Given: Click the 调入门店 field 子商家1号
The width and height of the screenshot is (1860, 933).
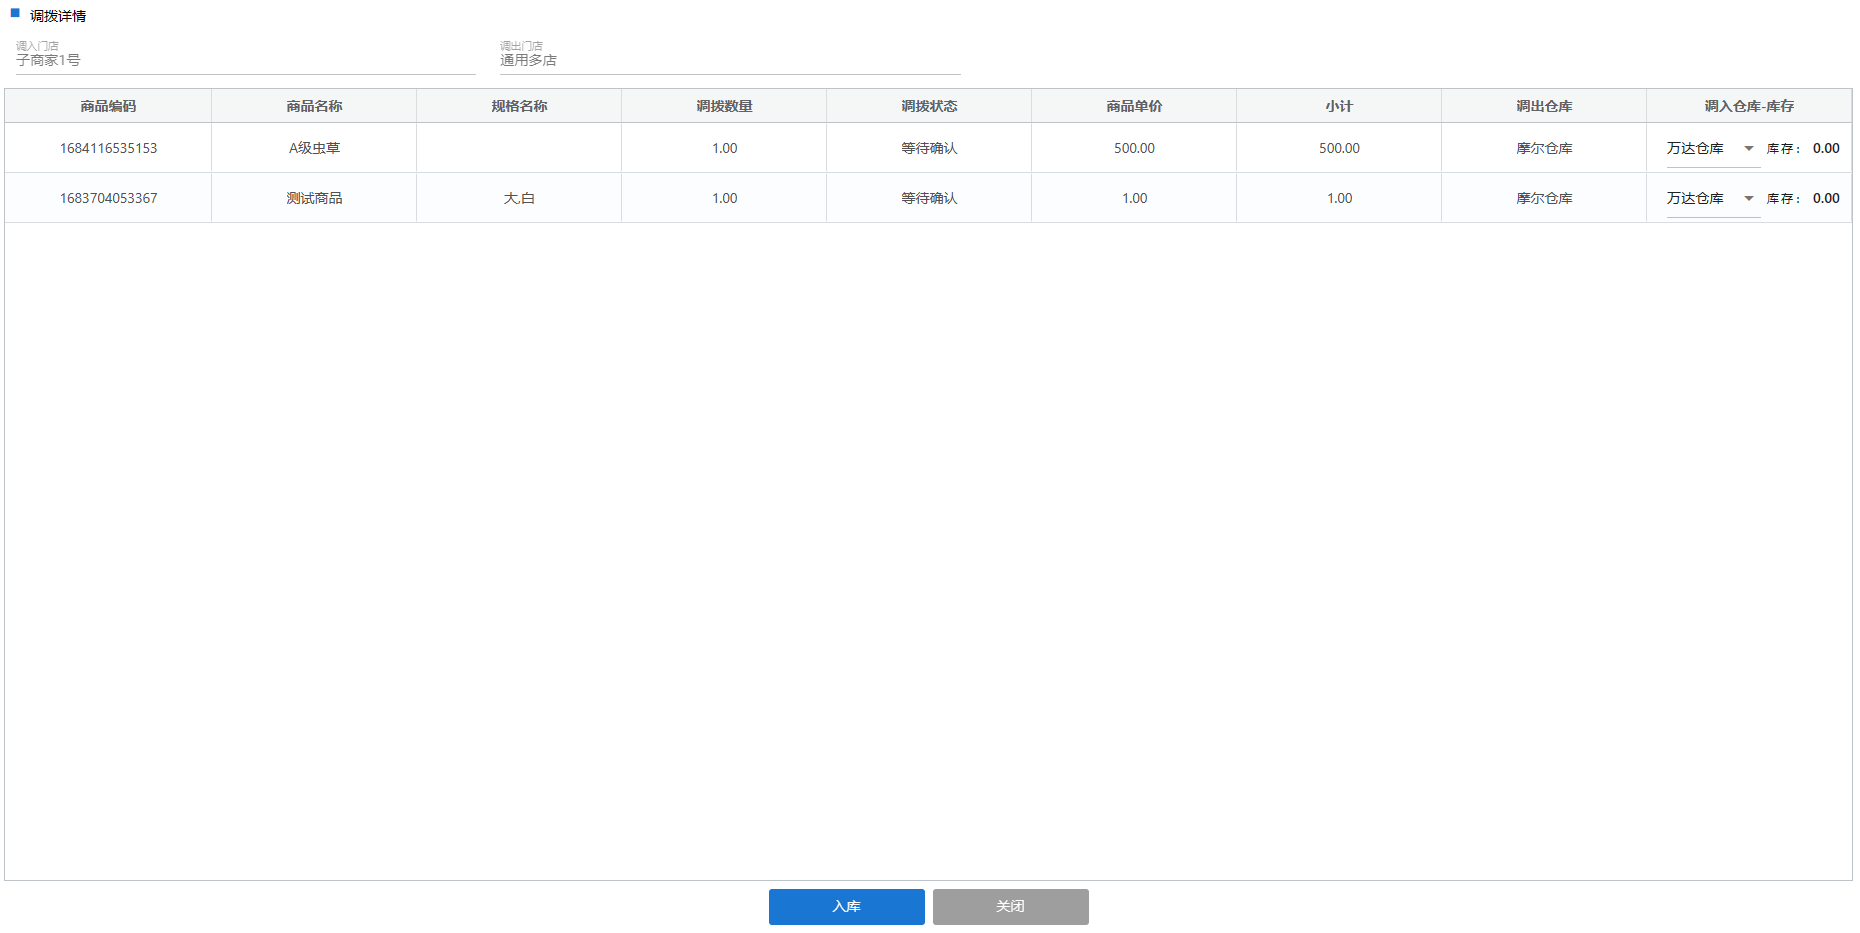Looking at the screenshot, I should click(x=245, y=60).
